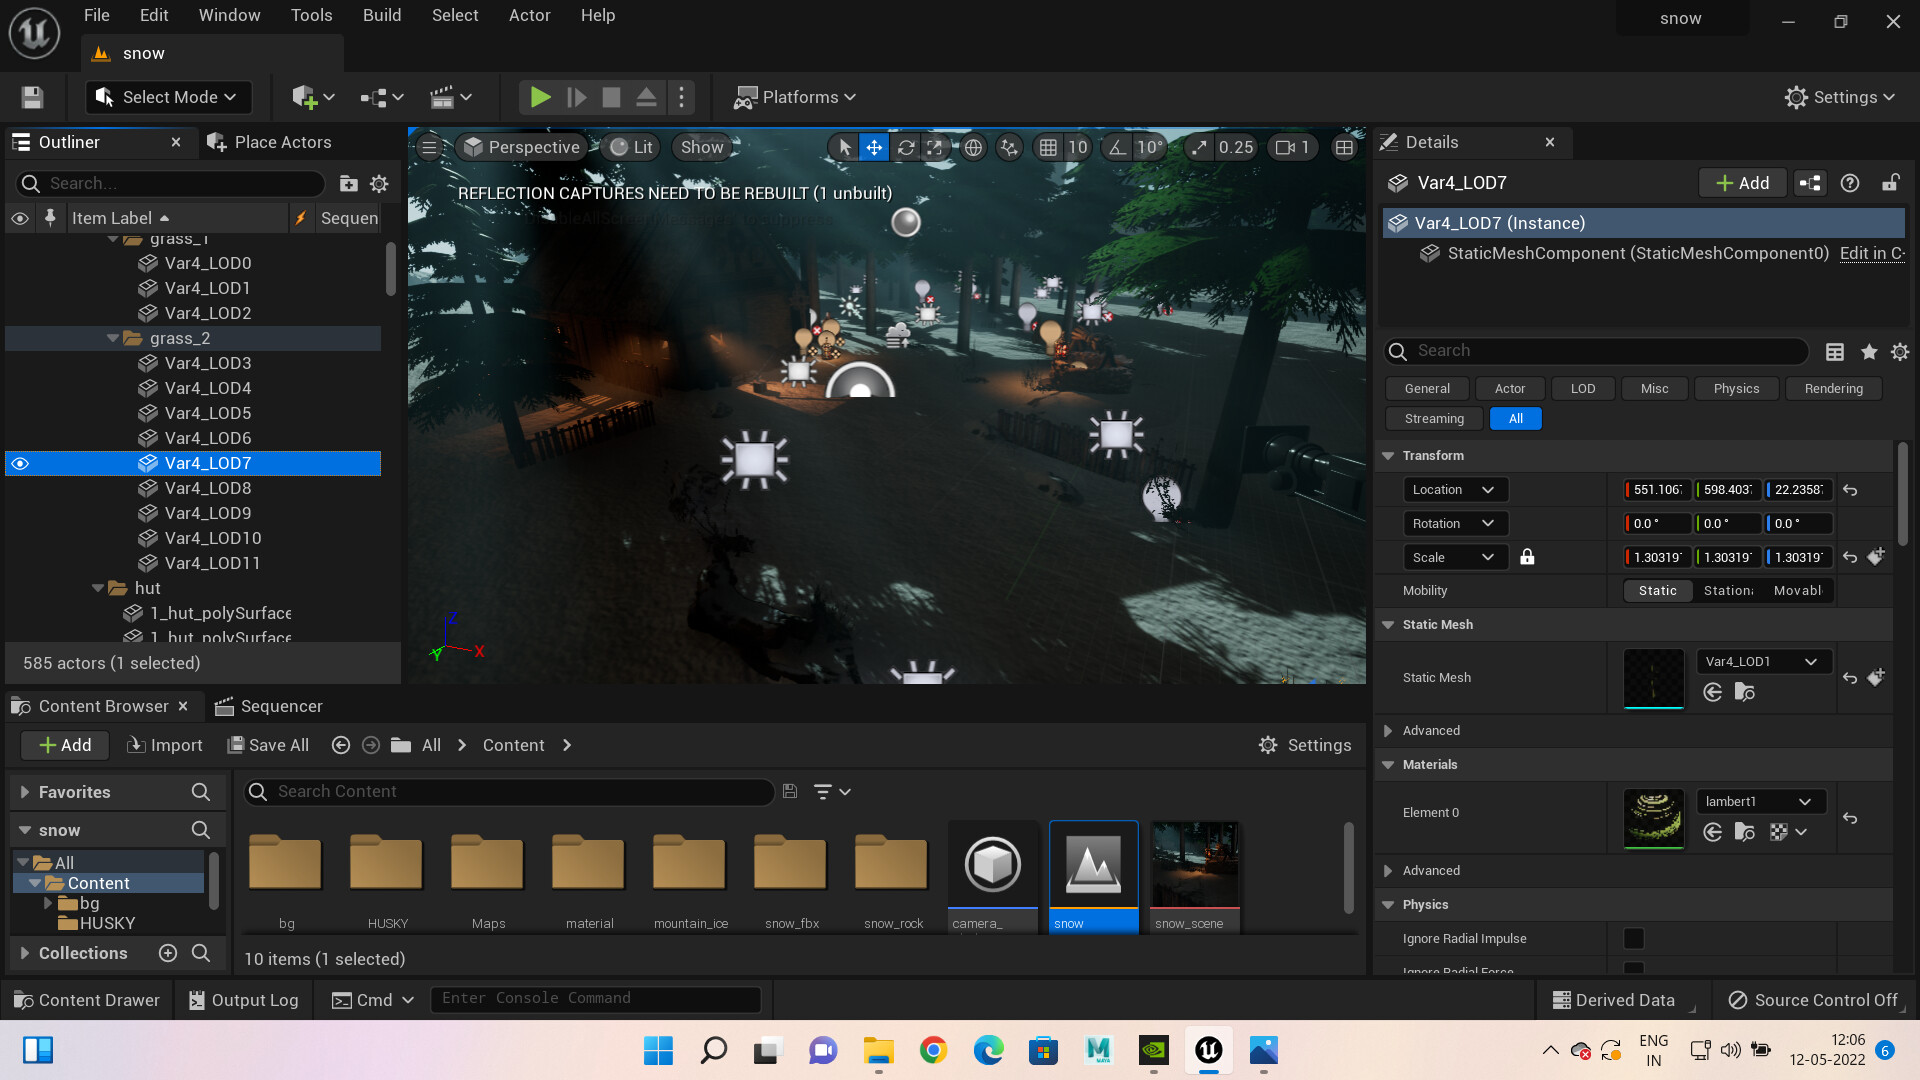This screenshot has width=1920, height=1080.
Task: Open the Output Log panel
Action: coord(243,999)
